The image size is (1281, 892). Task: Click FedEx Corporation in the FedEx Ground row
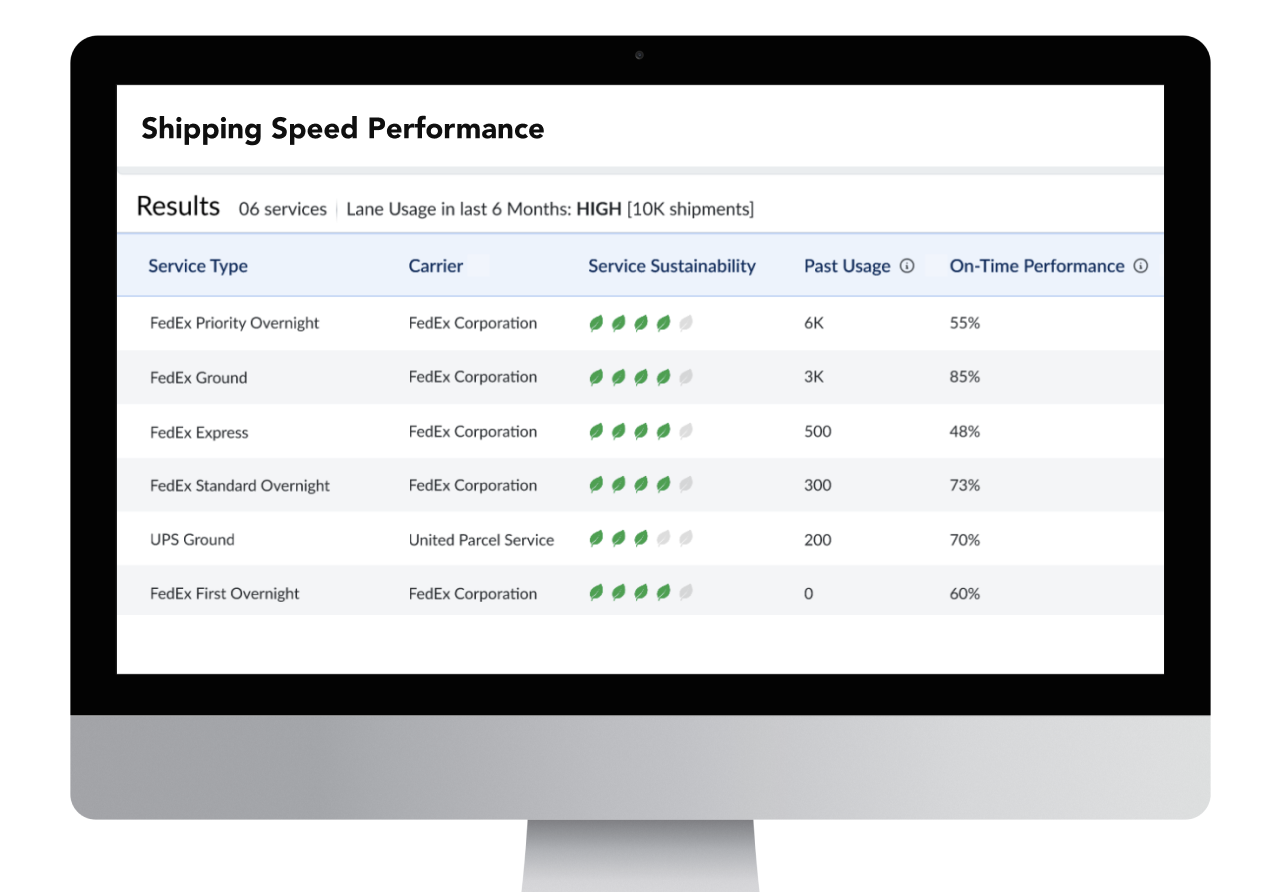[473, 377]
